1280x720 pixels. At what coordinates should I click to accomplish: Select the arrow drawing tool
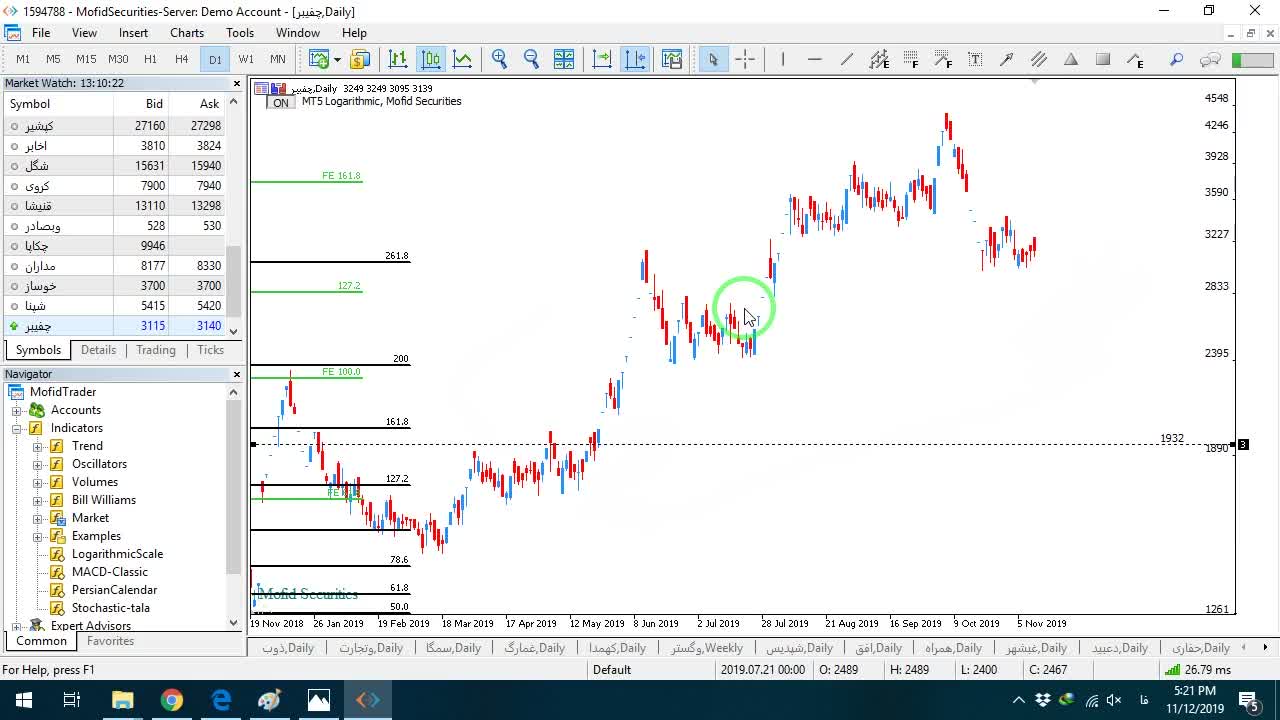click(1007, 59)
